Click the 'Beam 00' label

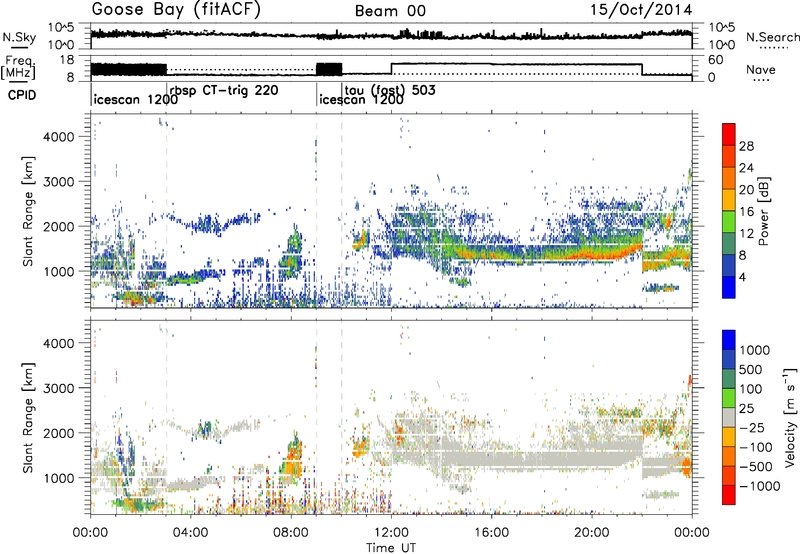pos(390,11)
